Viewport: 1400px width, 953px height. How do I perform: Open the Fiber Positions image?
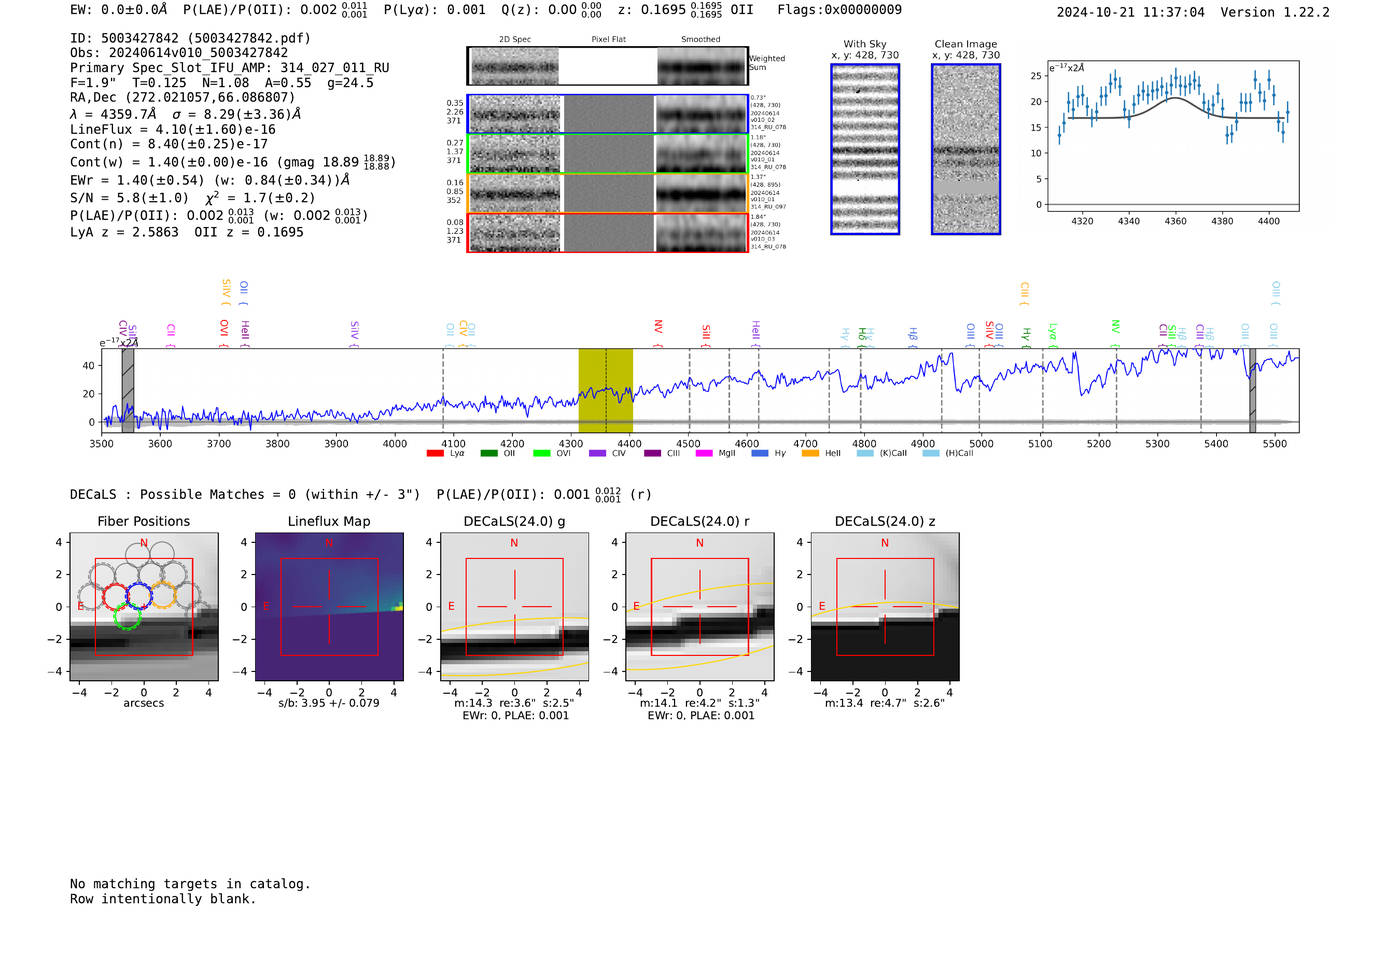pyautogui.click(x=144, y=607)
